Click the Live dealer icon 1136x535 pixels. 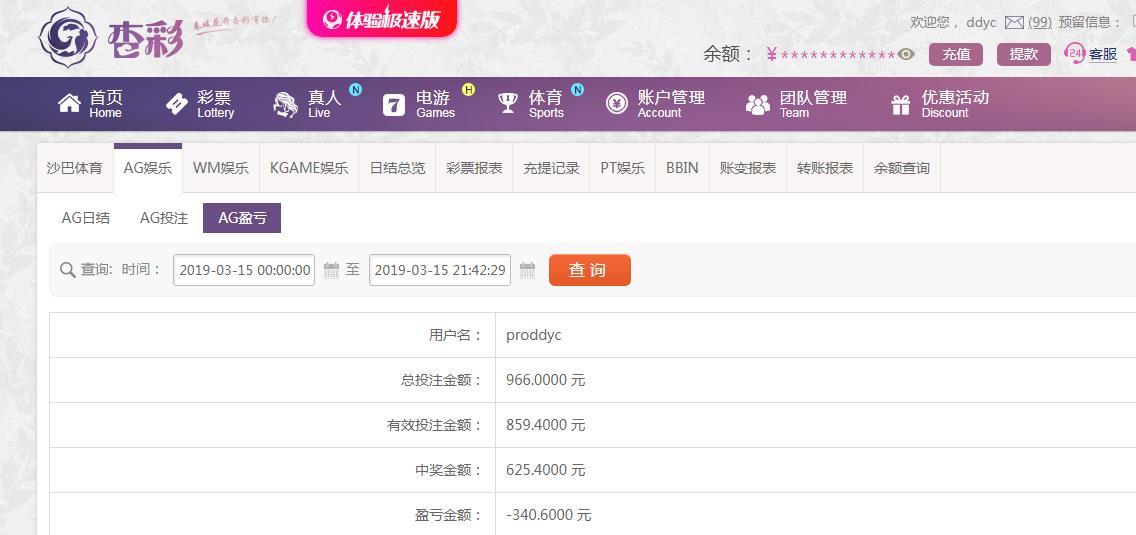[285, 104]
